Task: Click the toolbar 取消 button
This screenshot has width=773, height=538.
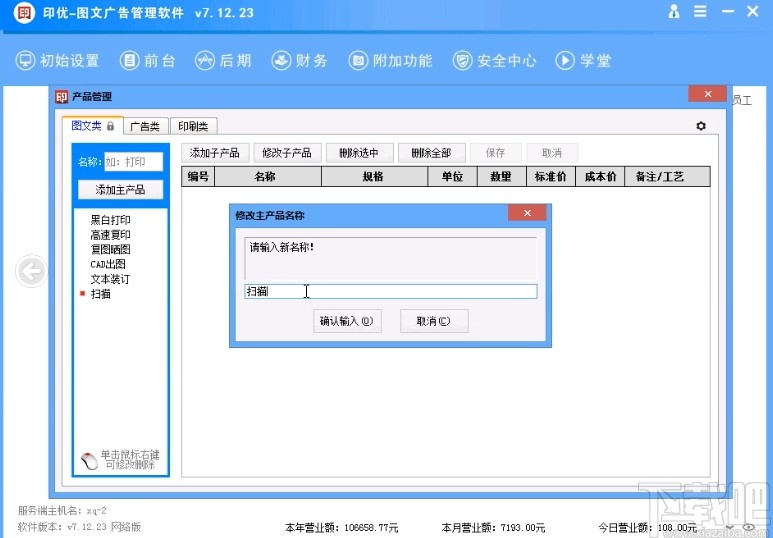Action: click(552, 153)
